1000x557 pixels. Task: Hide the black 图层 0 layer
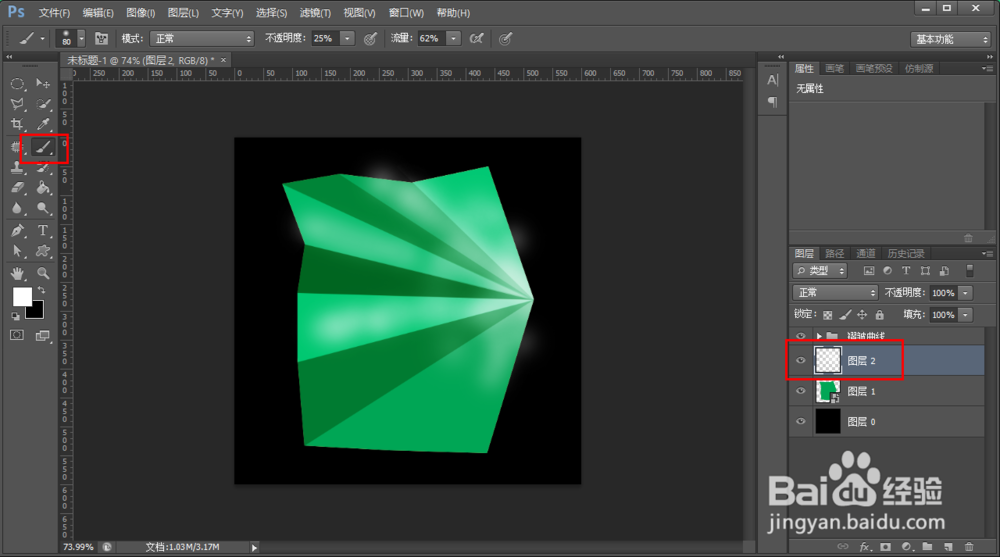(800, 422)
